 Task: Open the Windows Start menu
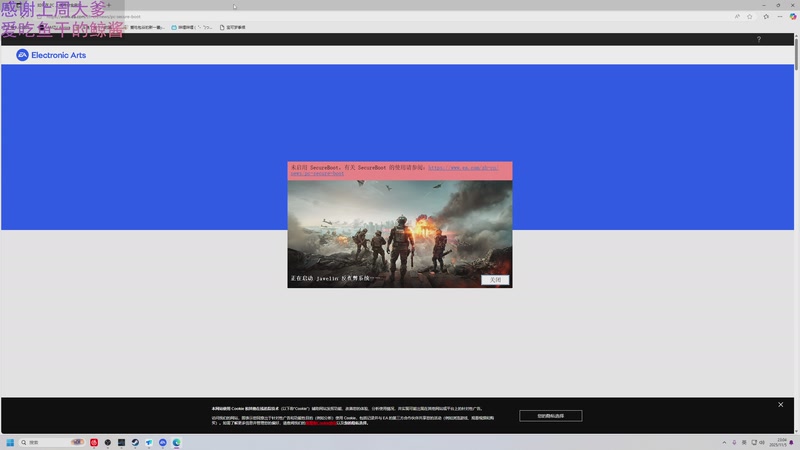pyautogui.click(x=10, y=442)
